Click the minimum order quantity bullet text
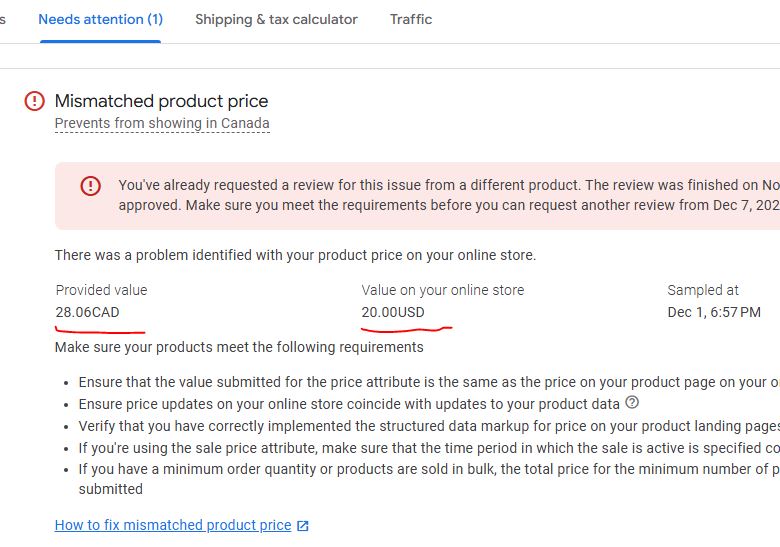The image size is (780, 547). tap(429, 479)
